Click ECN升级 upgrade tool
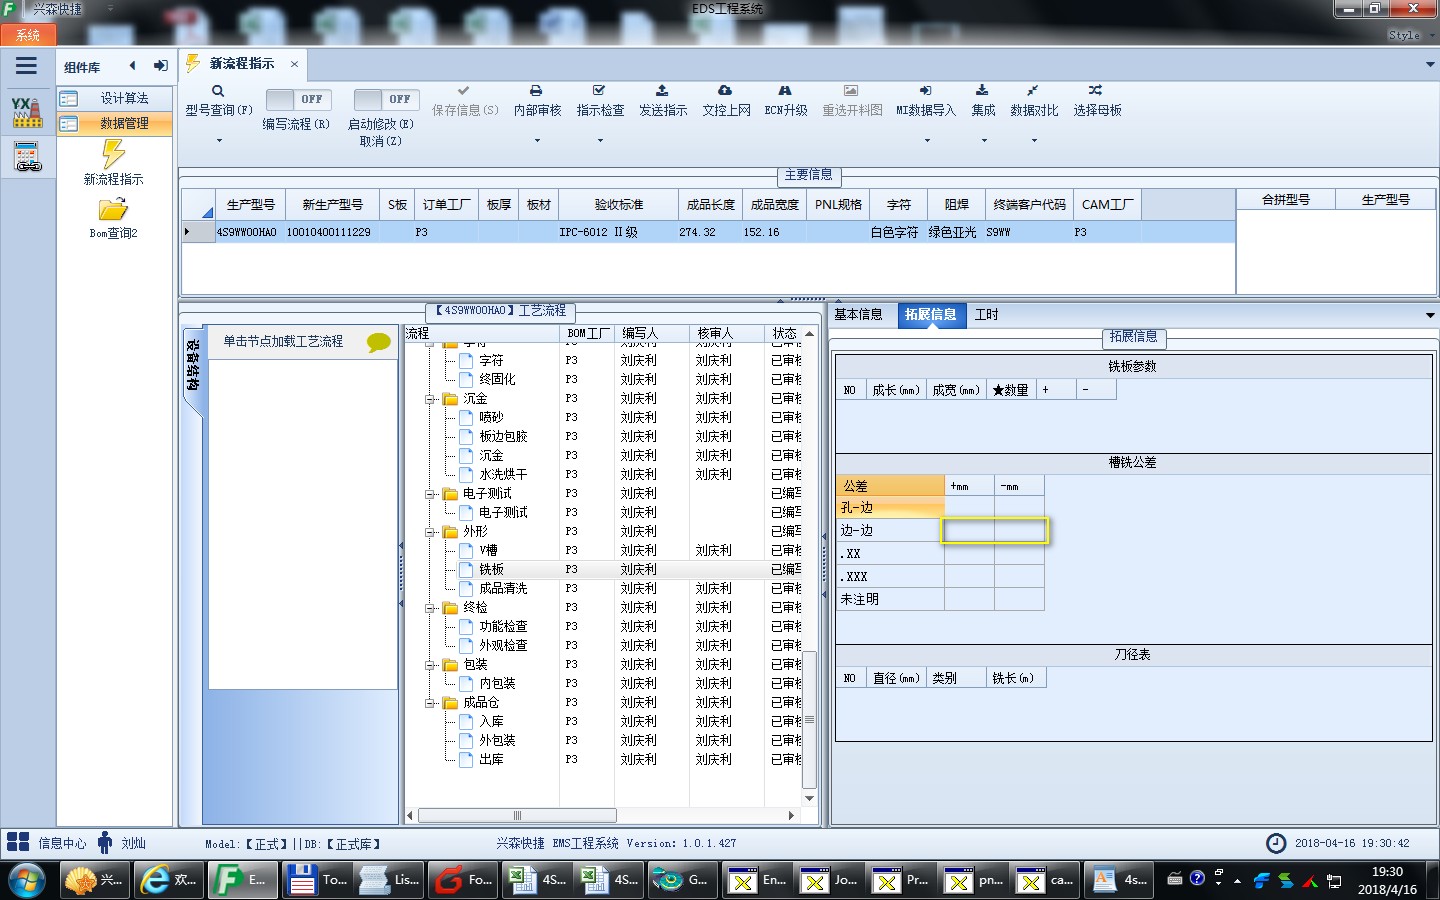 (x=786, y=101)
